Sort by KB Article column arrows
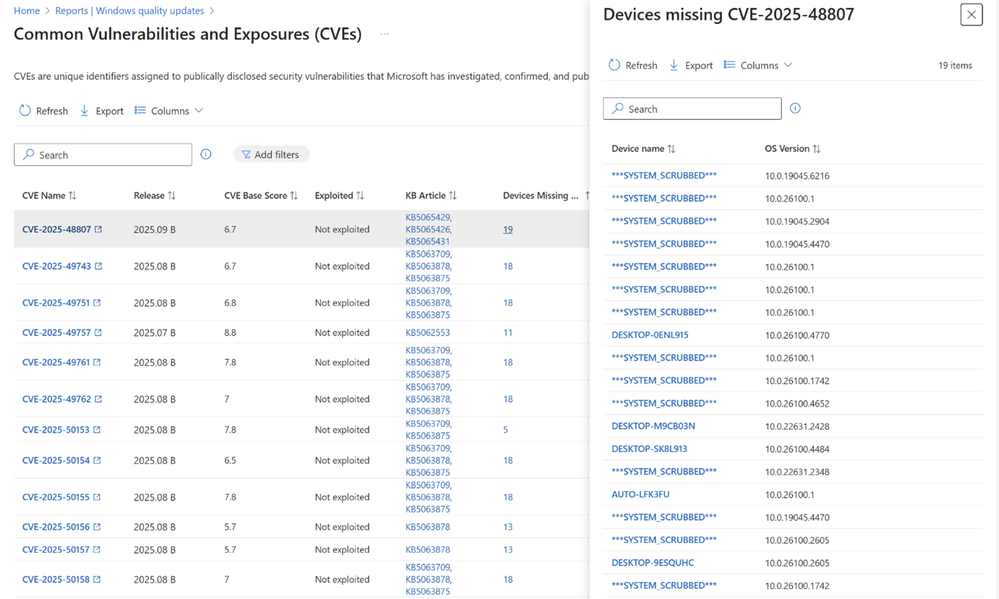999x599 pixels. click(x=452, y=196)
